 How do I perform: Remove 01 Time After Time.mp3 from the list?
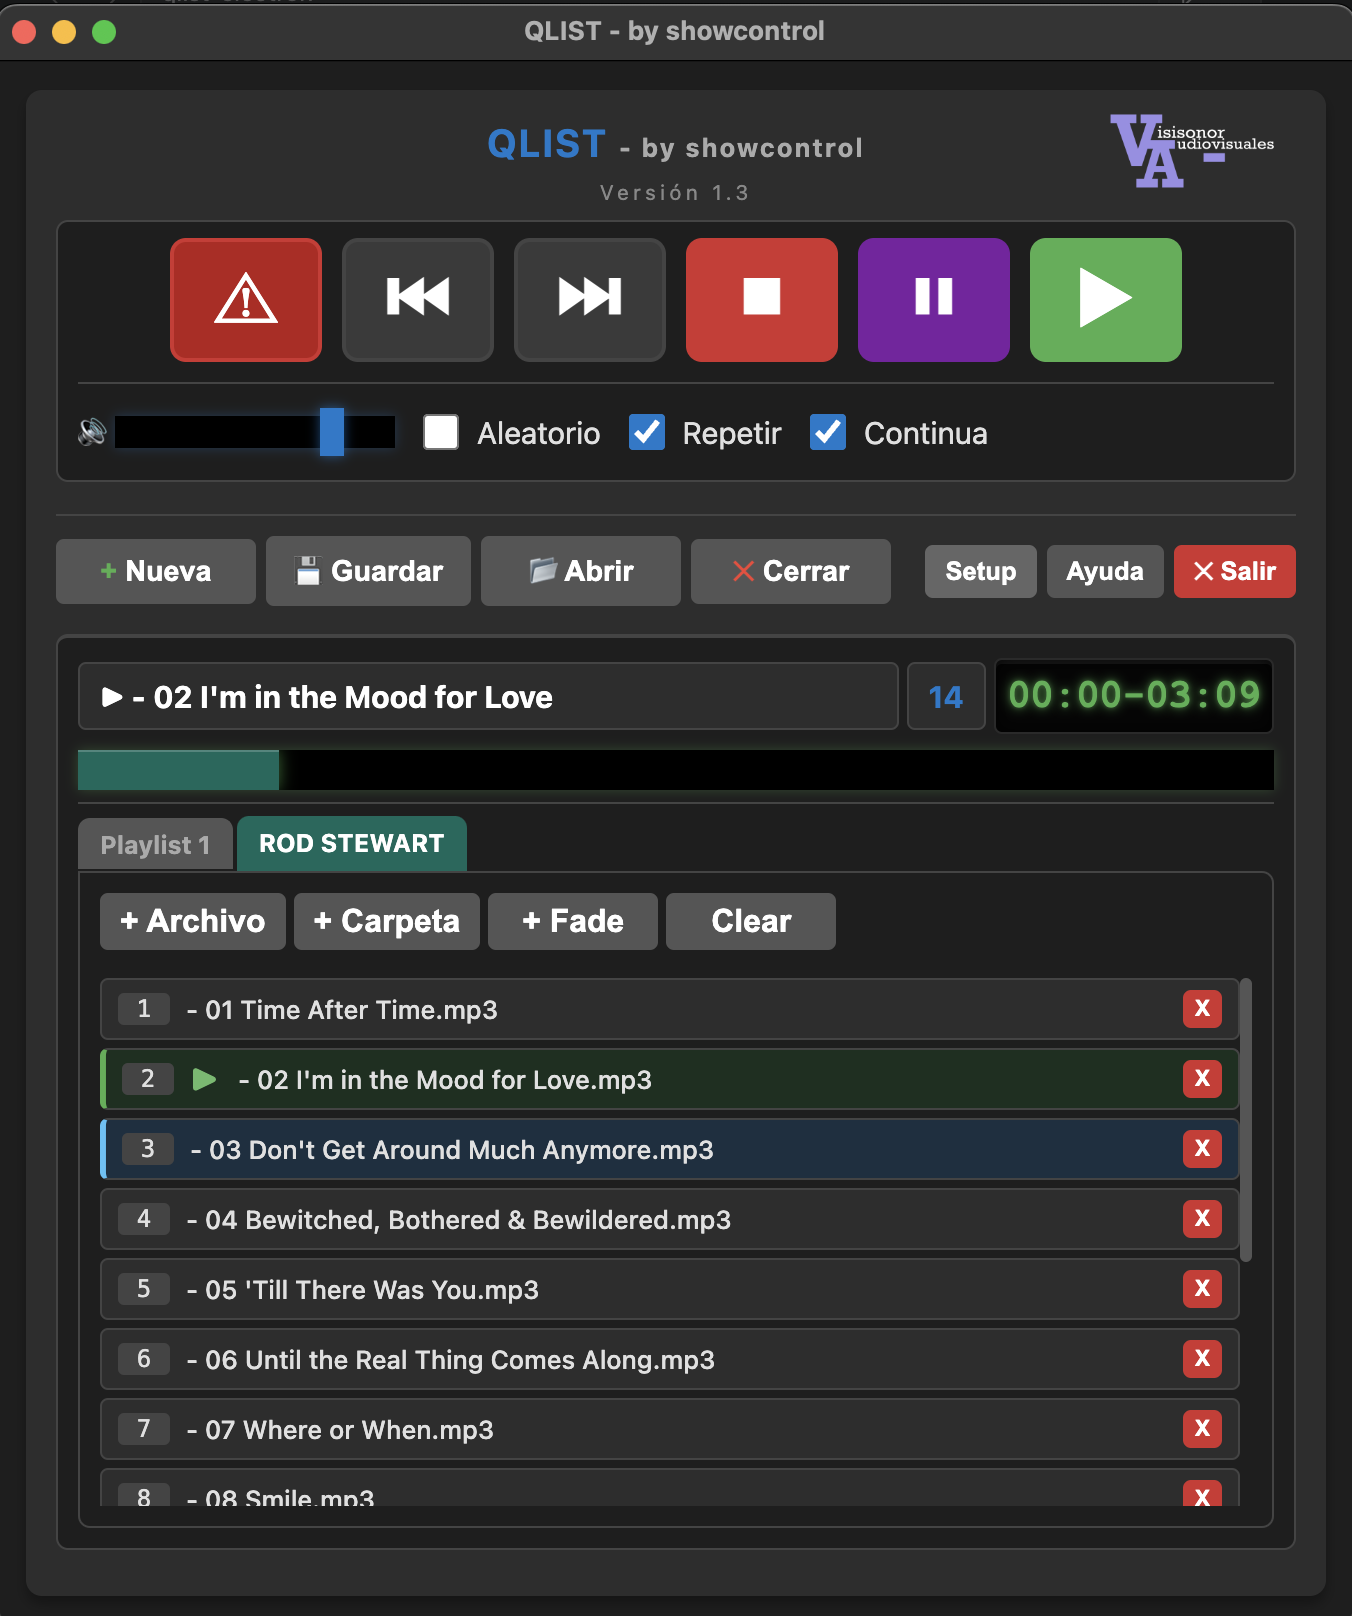[1202, 1009]
